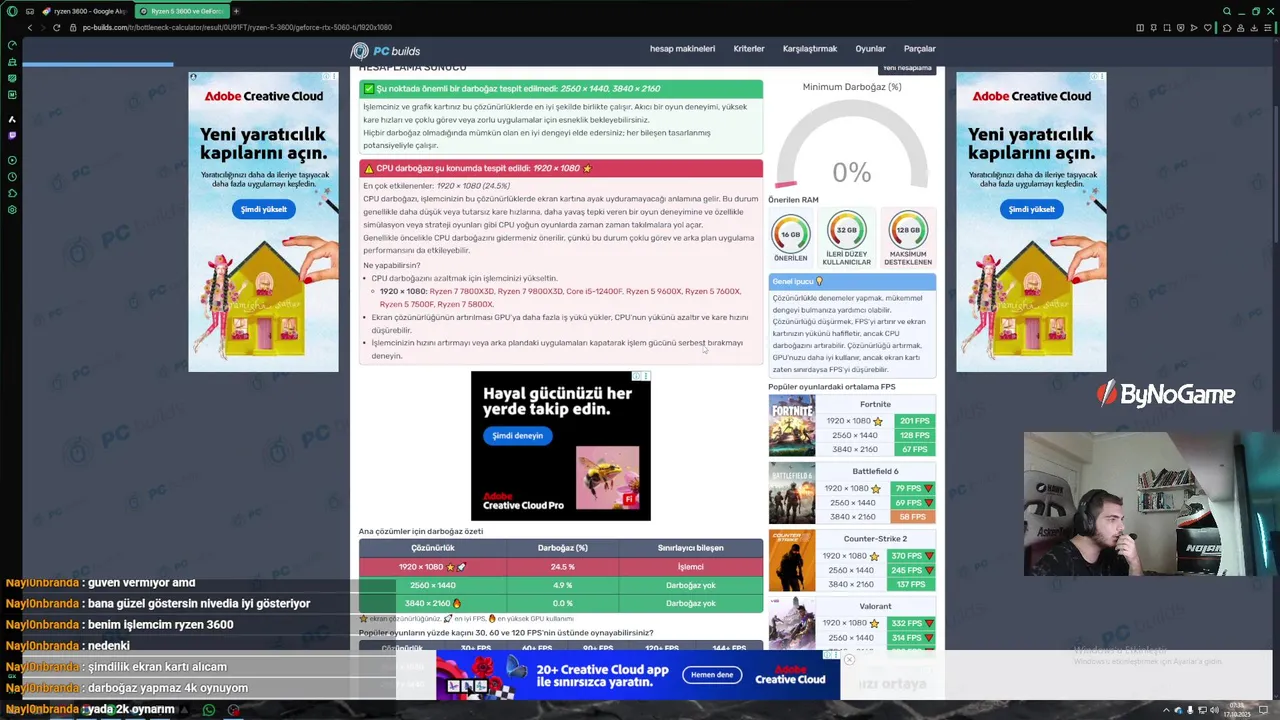The width and height of the screenshot is (1280, 720).
Task: Click the heart bookmark icon in address bar
Action: [x=1207, y=27]
